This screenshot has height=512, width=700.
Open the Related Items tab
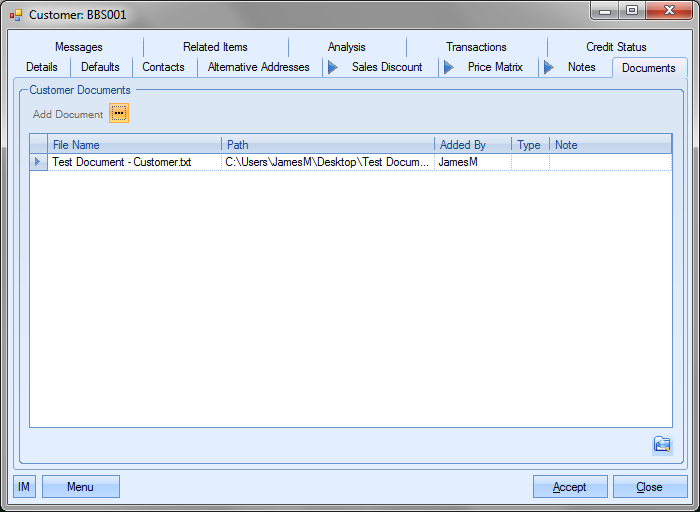[x=215, y=47]
